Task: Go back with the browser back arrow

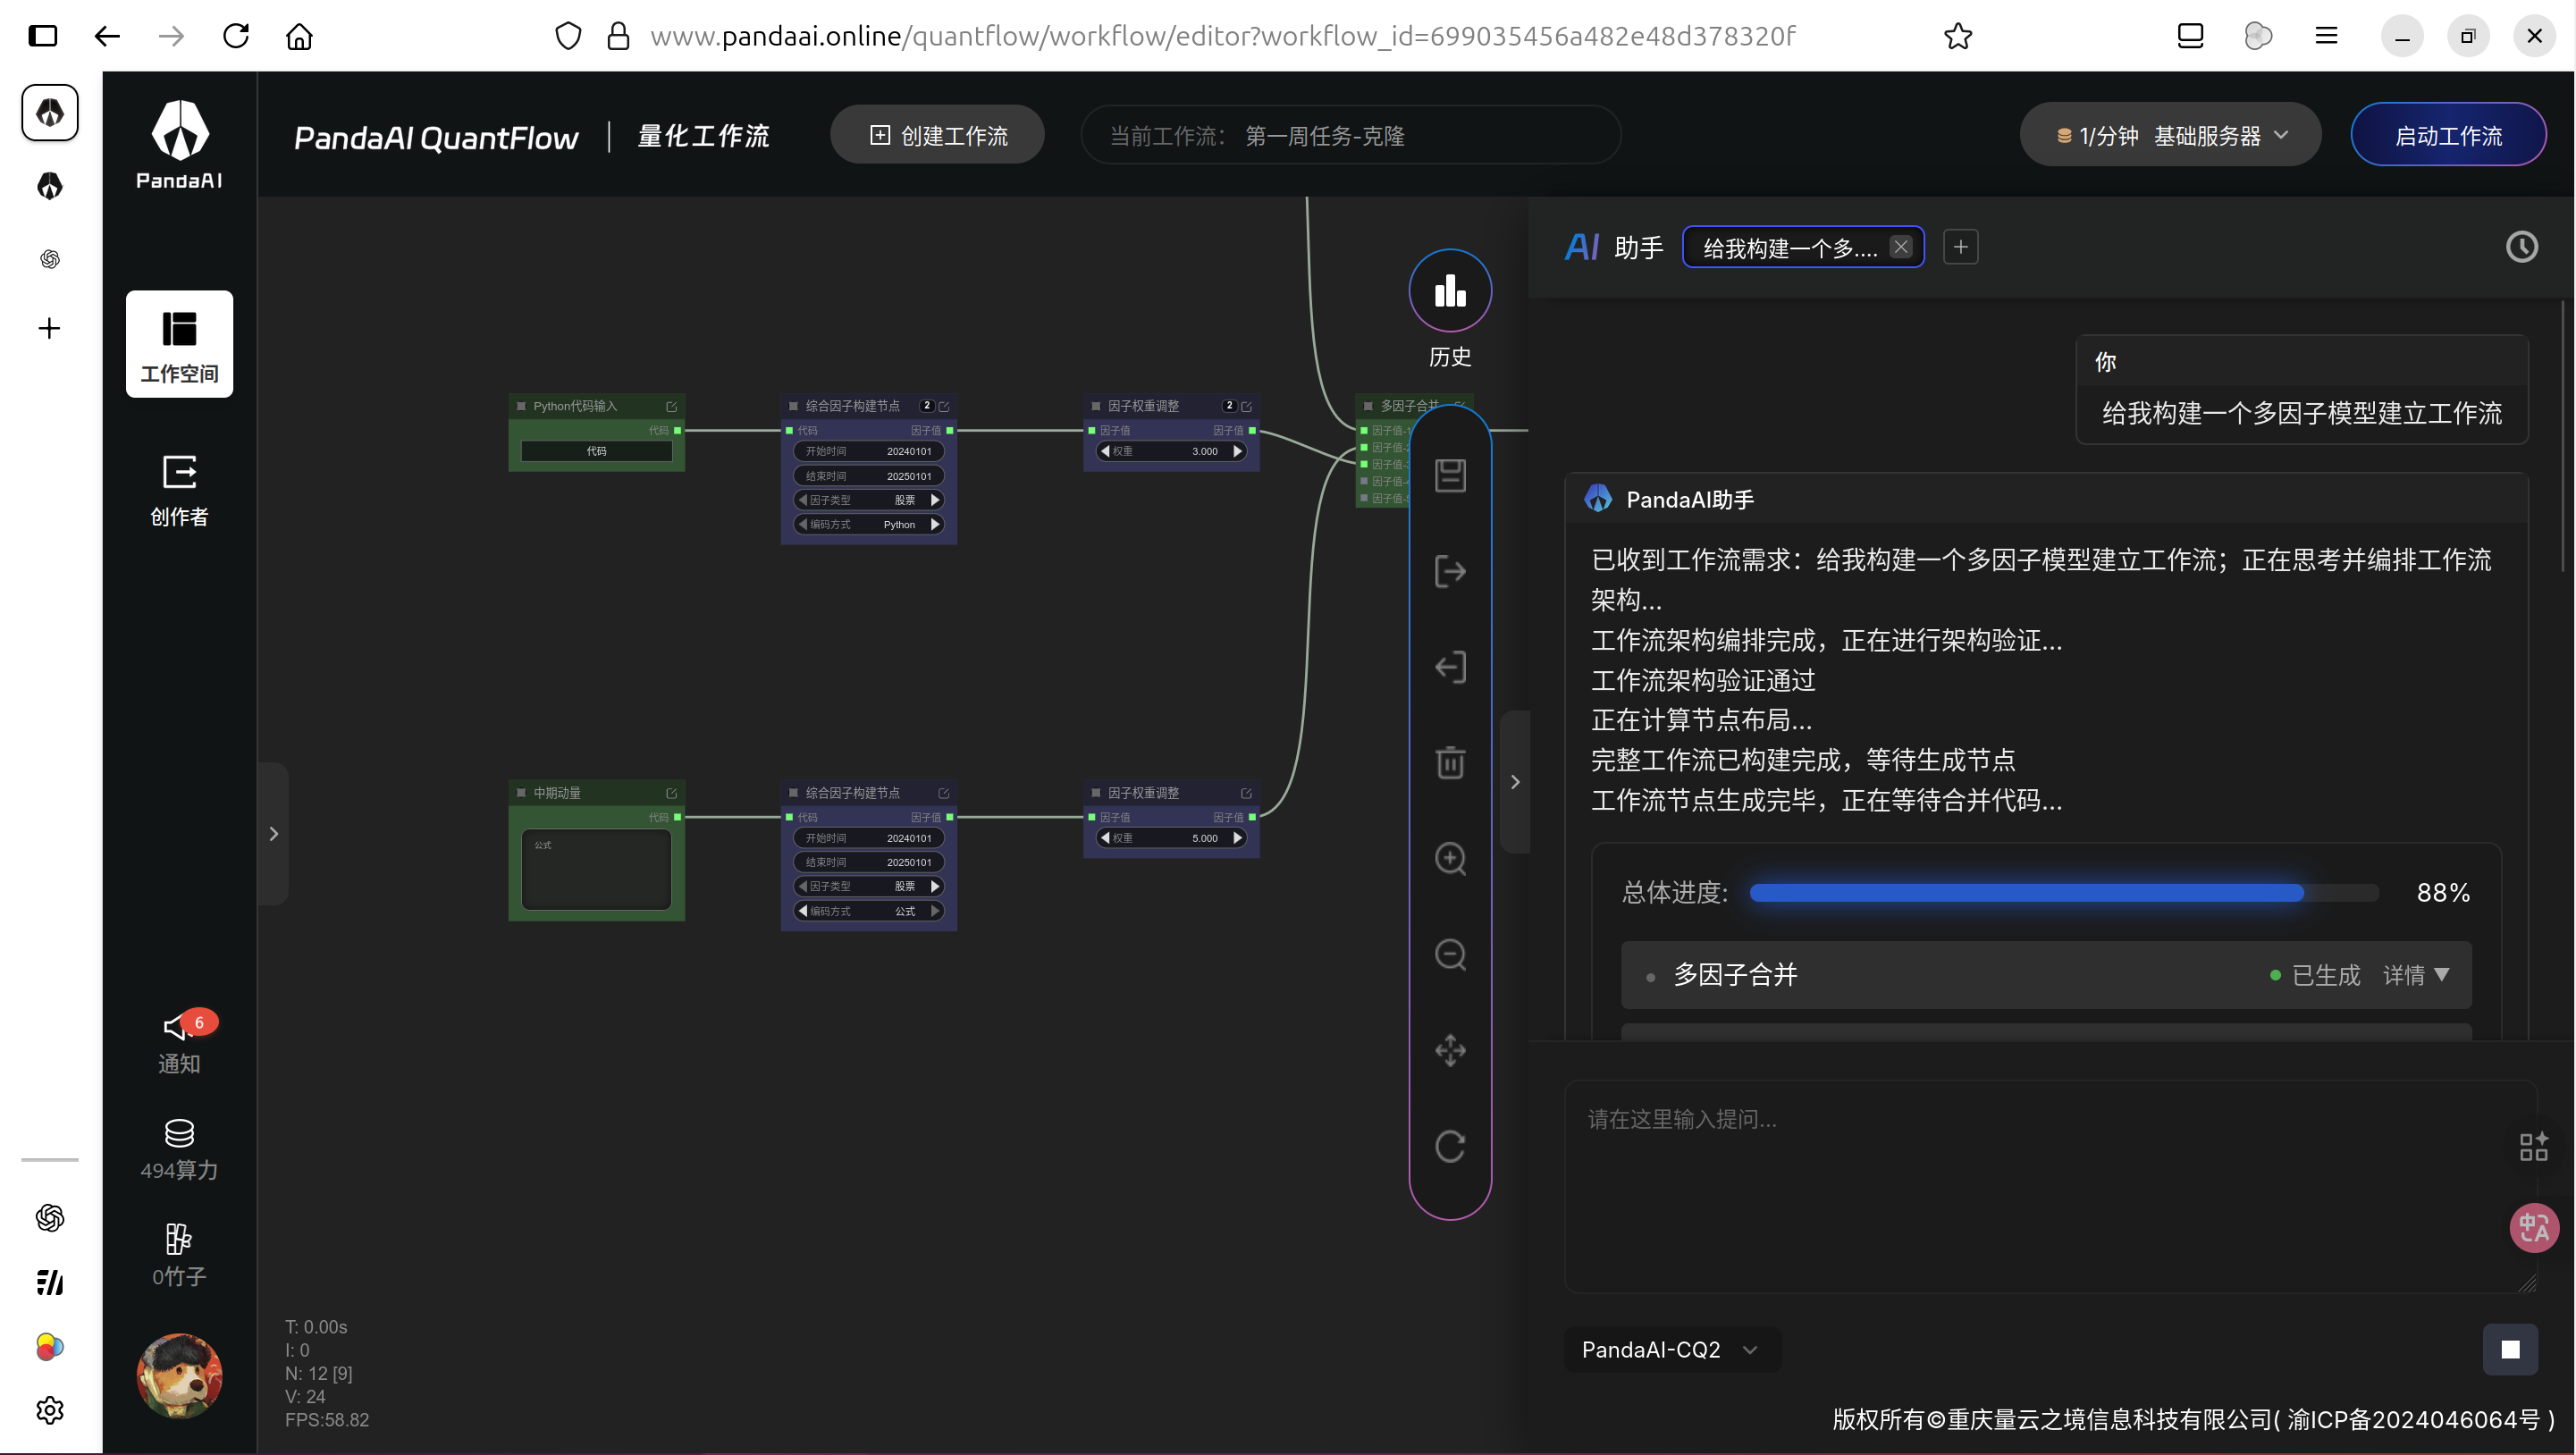Action: (107, 36)
